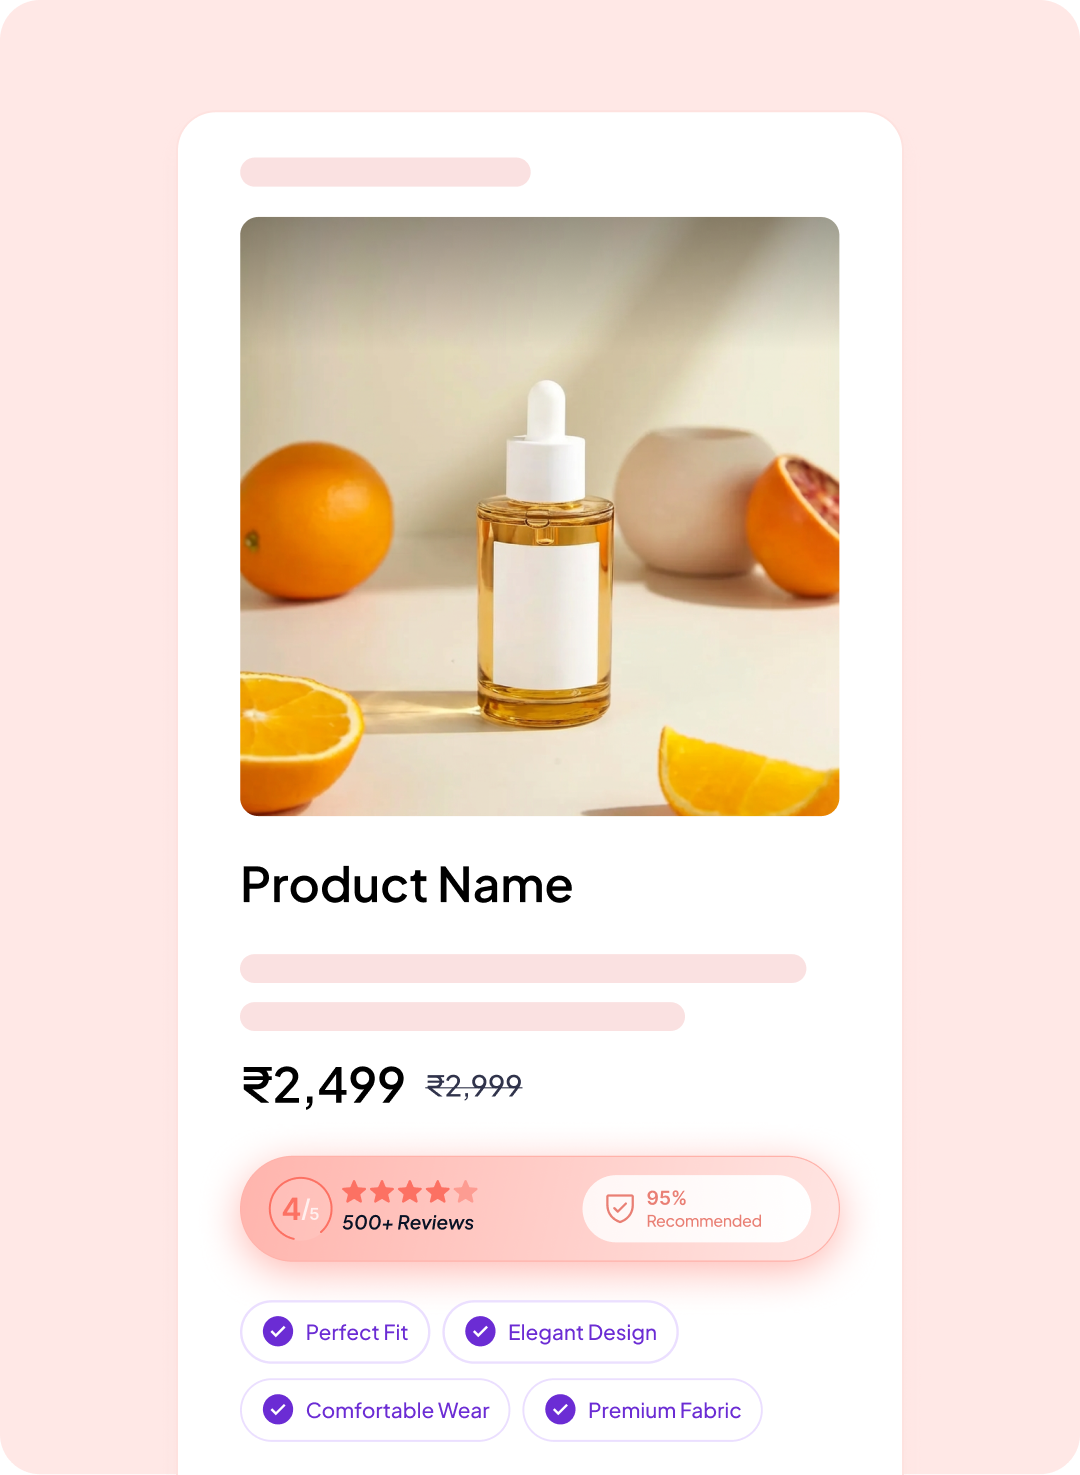Select the Comfortable Wear feature chip
Viewport: 1080px width, 1475px height.
(x=375, y=1409)
